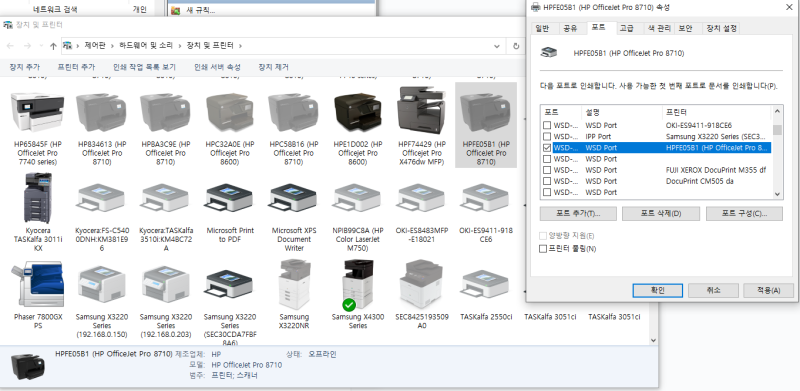Click 장치 제거 in the toolbar

(273, 67)
